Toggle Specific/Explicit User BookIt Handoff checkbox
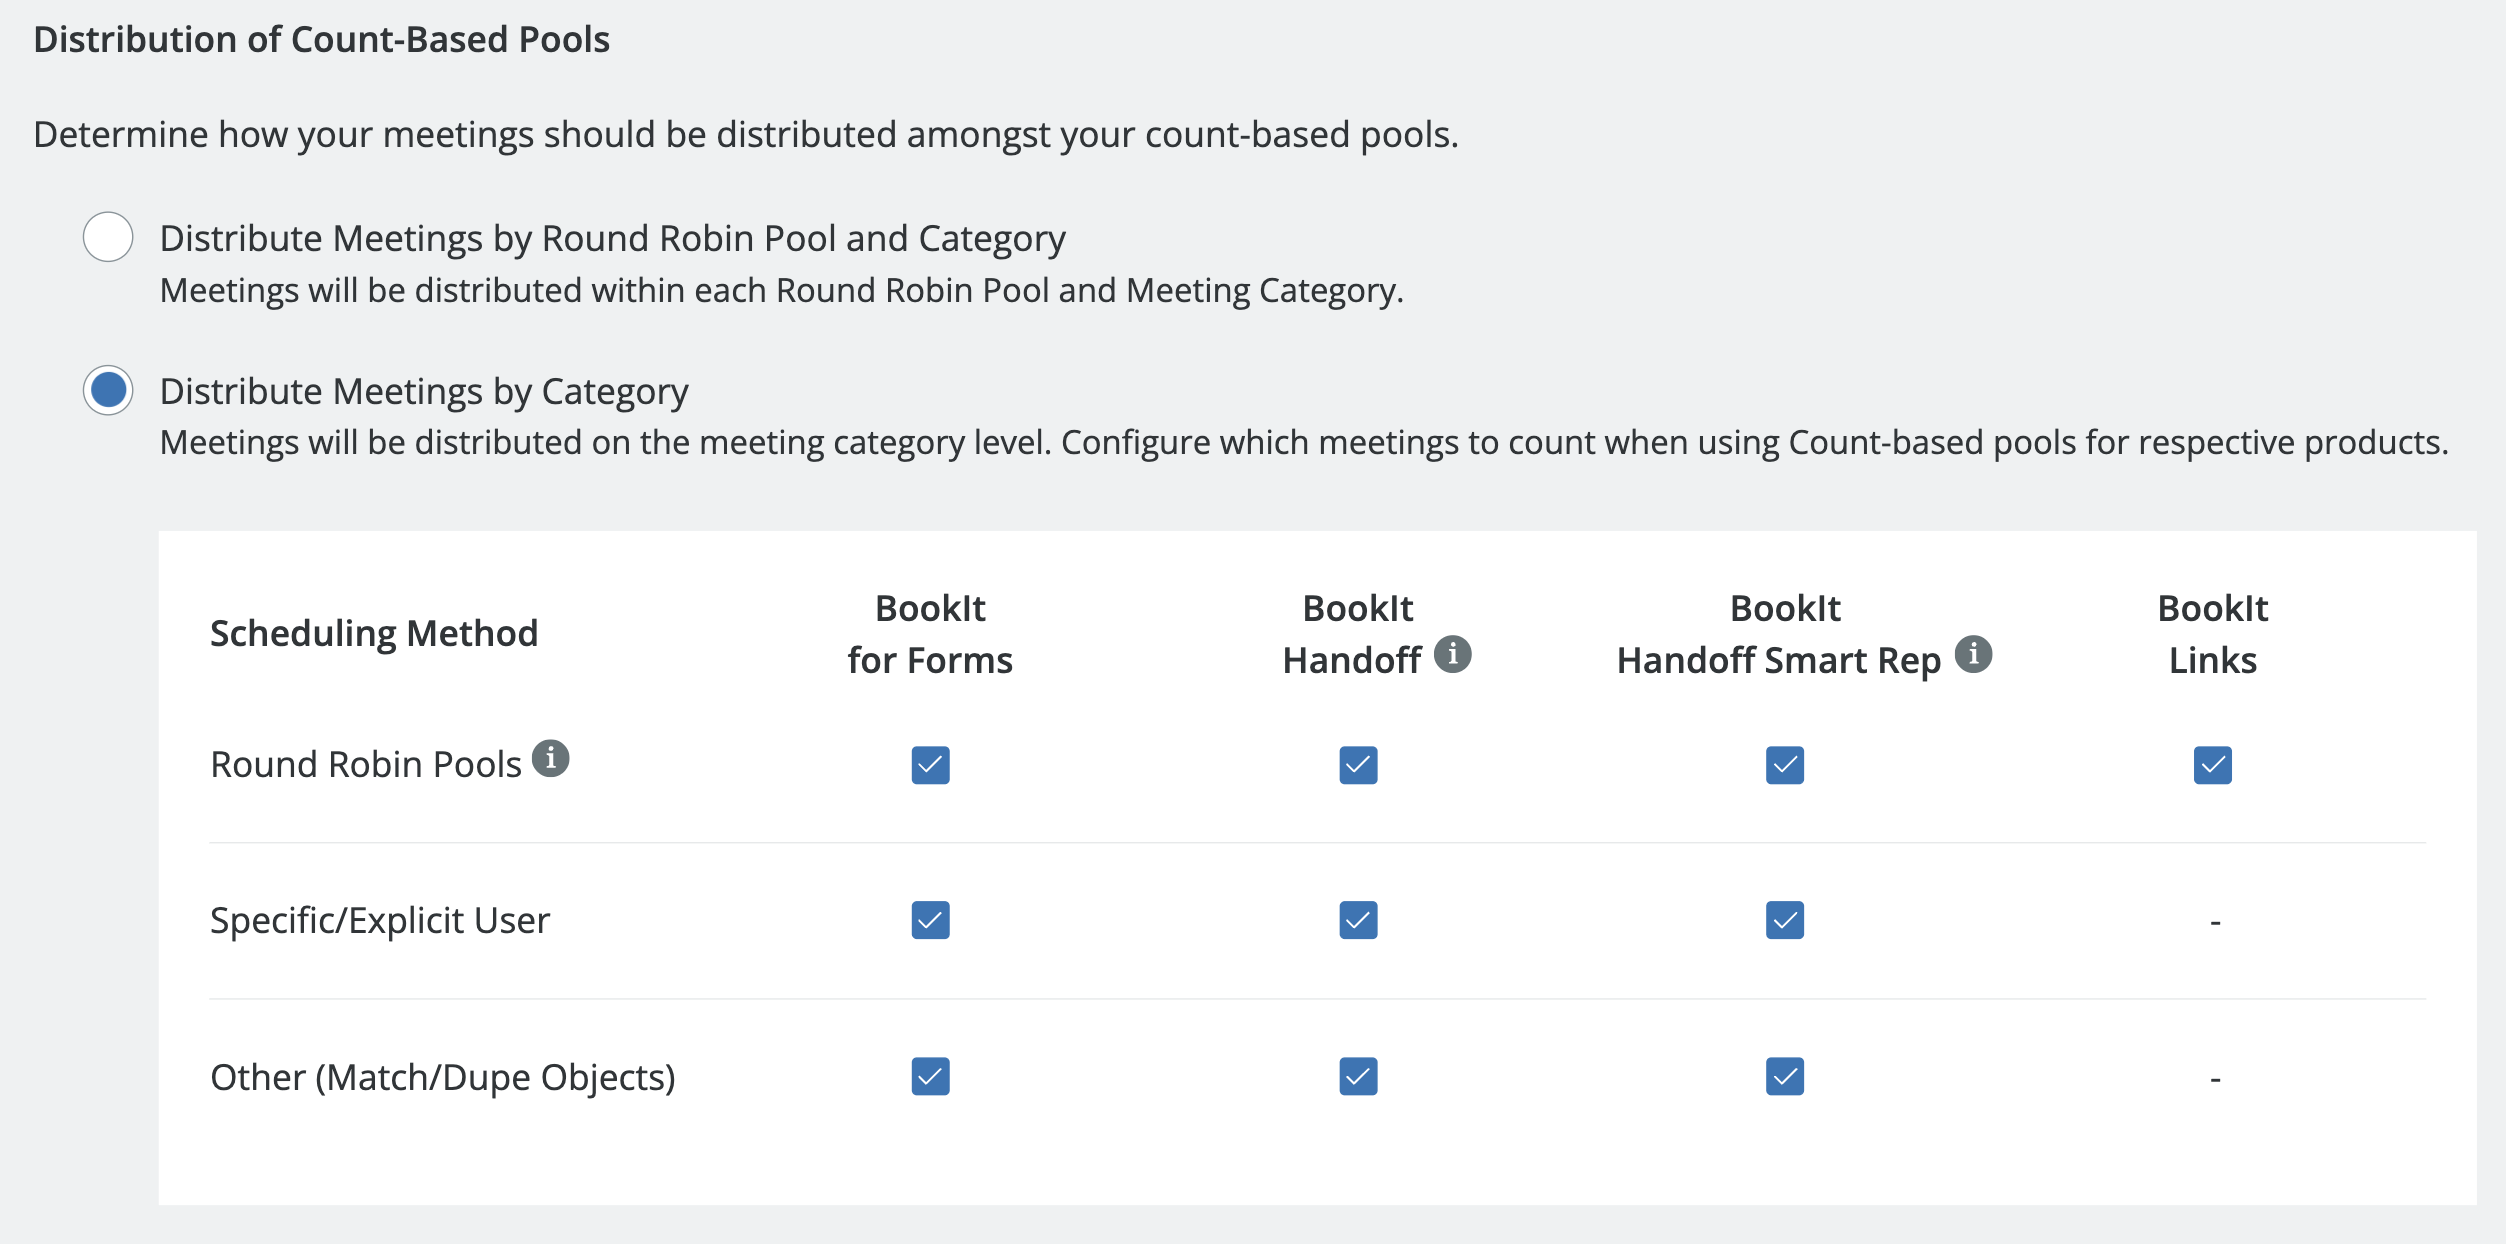The image size is (2506, 1244). (x=1358, y=920)
